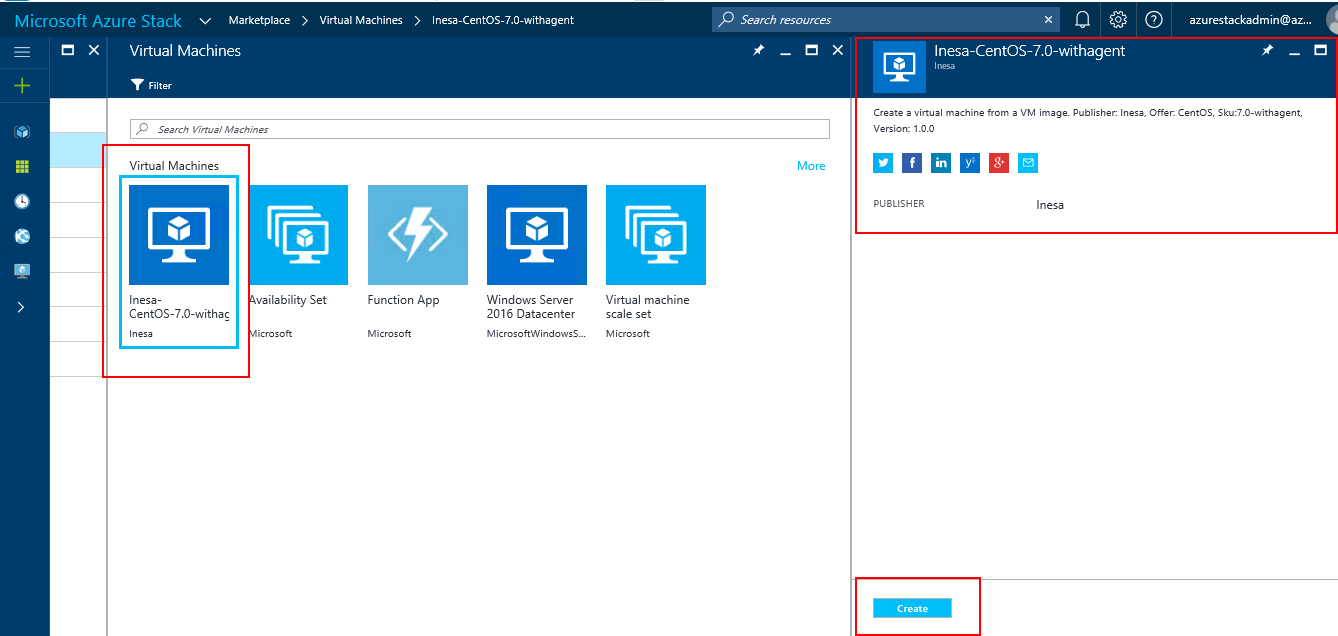1338x636 pixels.
Task: Click Filter in the Virtual Machines blade
Action: (152, 85)
